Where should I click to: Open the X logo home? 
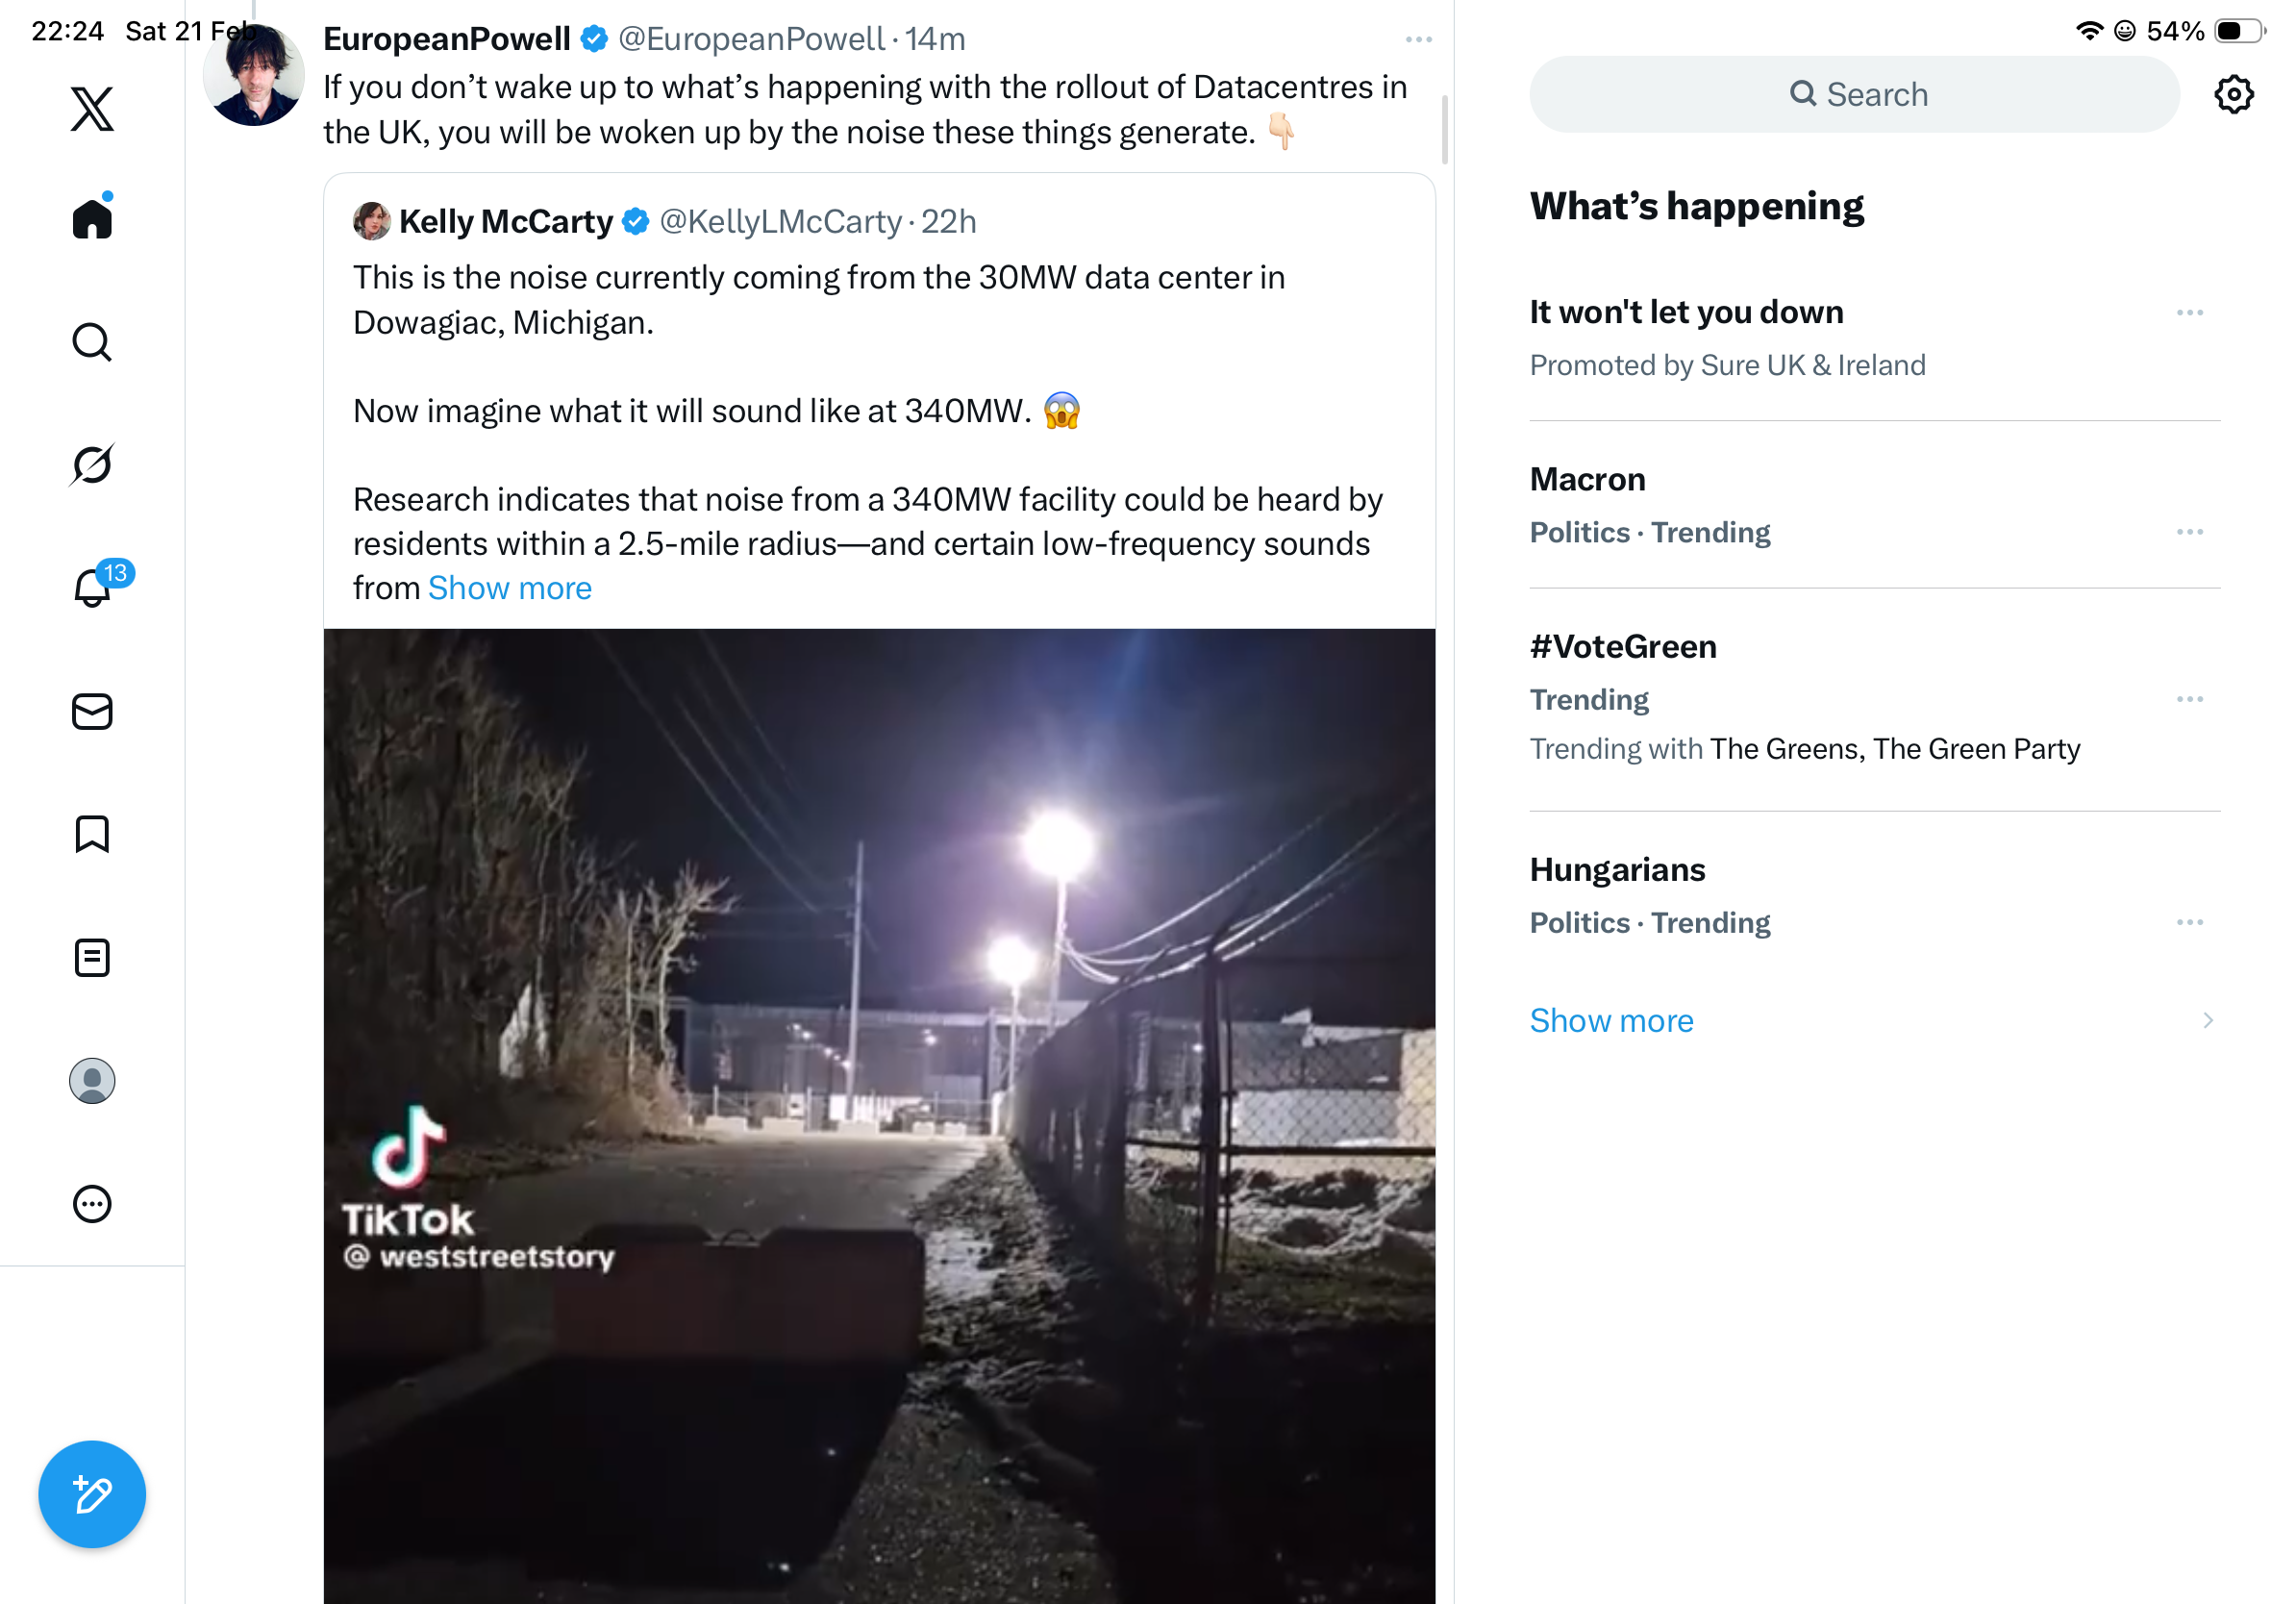click(x=92, y=108)
